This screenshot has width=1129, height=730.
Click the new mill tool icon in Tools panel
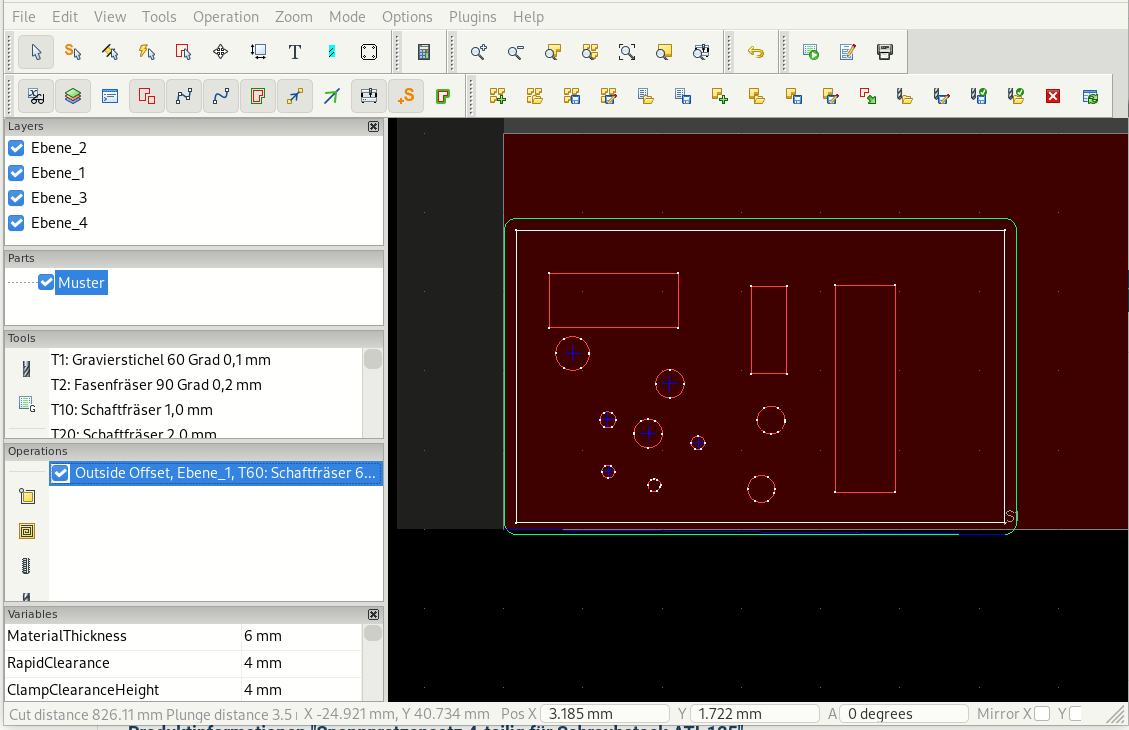[x=27, y=369]
